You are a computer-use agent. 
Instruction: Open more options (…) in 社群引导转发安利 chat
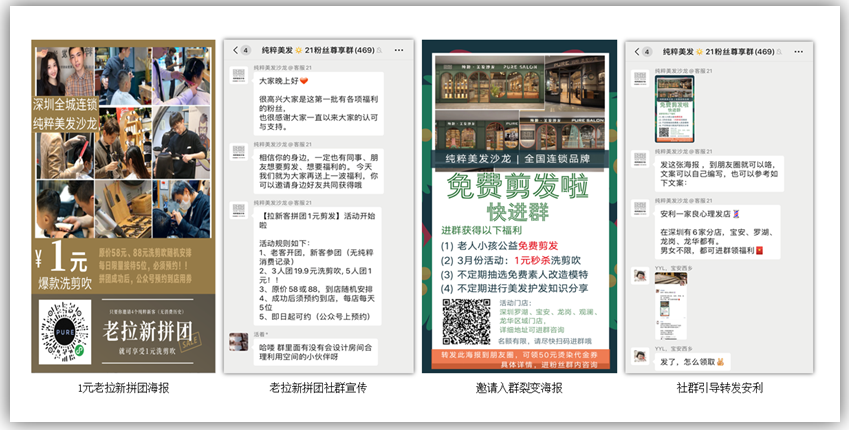799,52
